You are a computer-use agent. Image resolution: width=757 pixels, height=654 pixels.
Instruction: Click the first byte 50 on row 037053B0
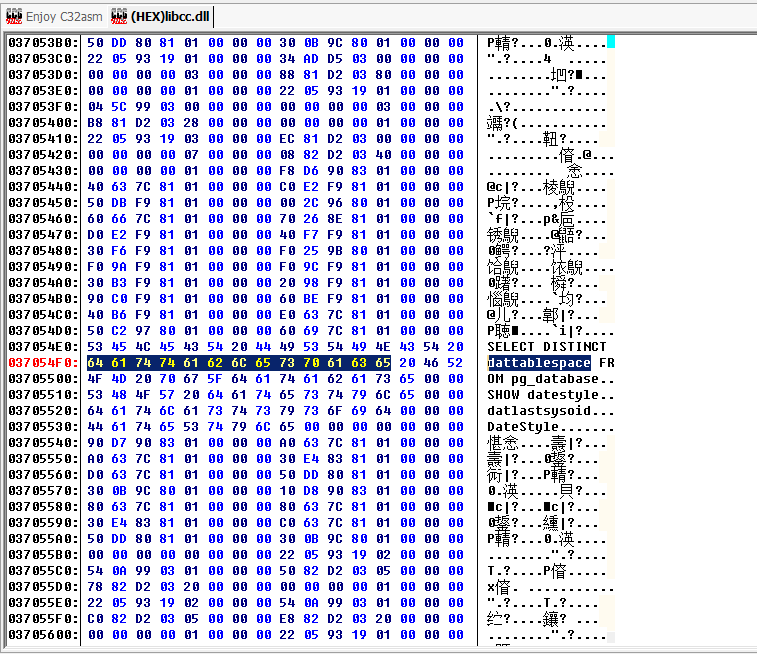coord(95,42)
